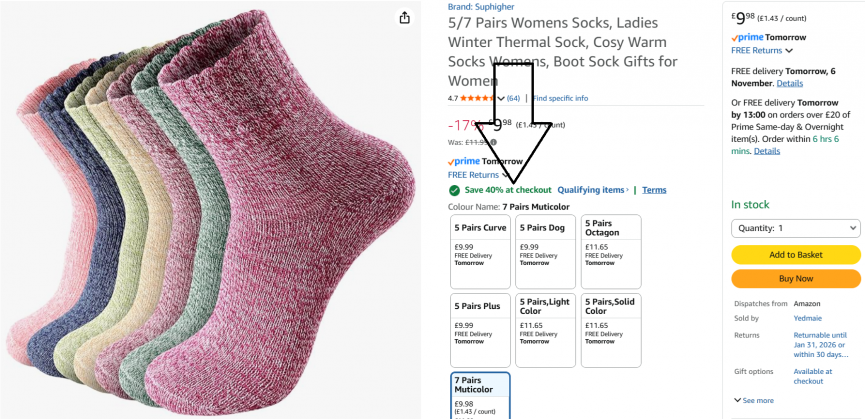Open the Quantity dropdown
The width and height of the screenshot is (865, 419).
click(795, 228)
